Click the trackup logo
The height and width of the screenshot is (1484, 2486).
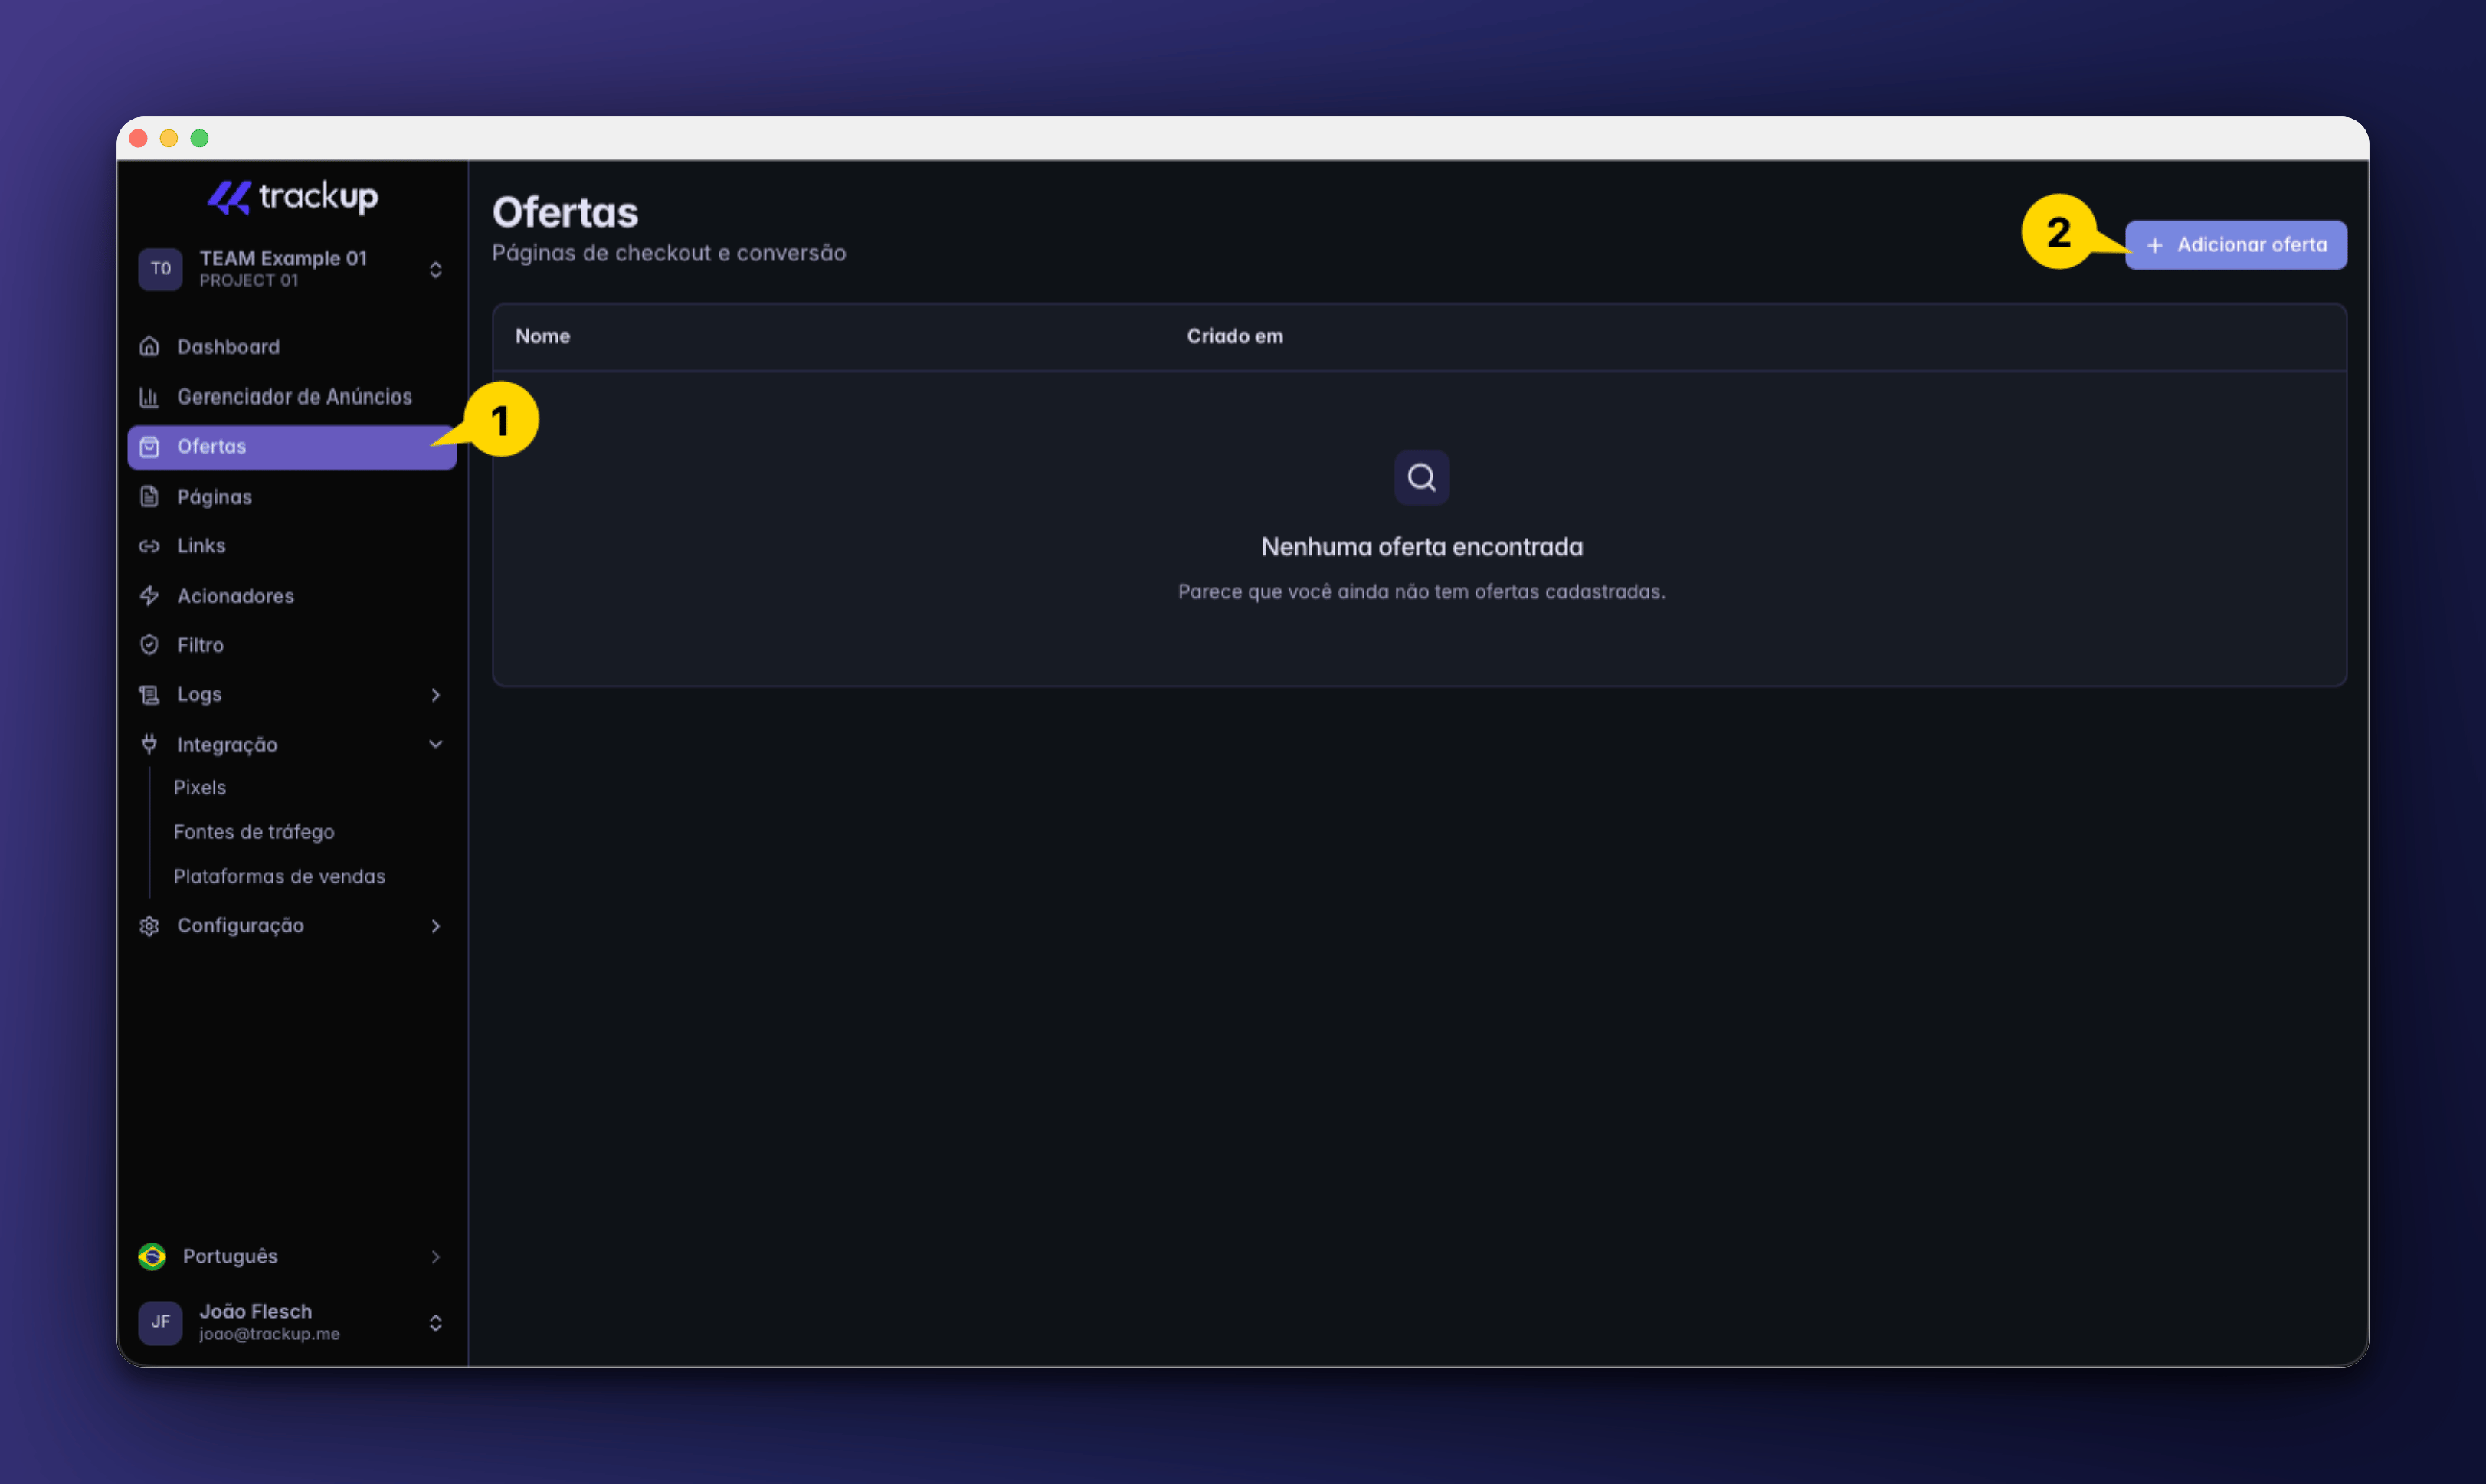[292, 196]
